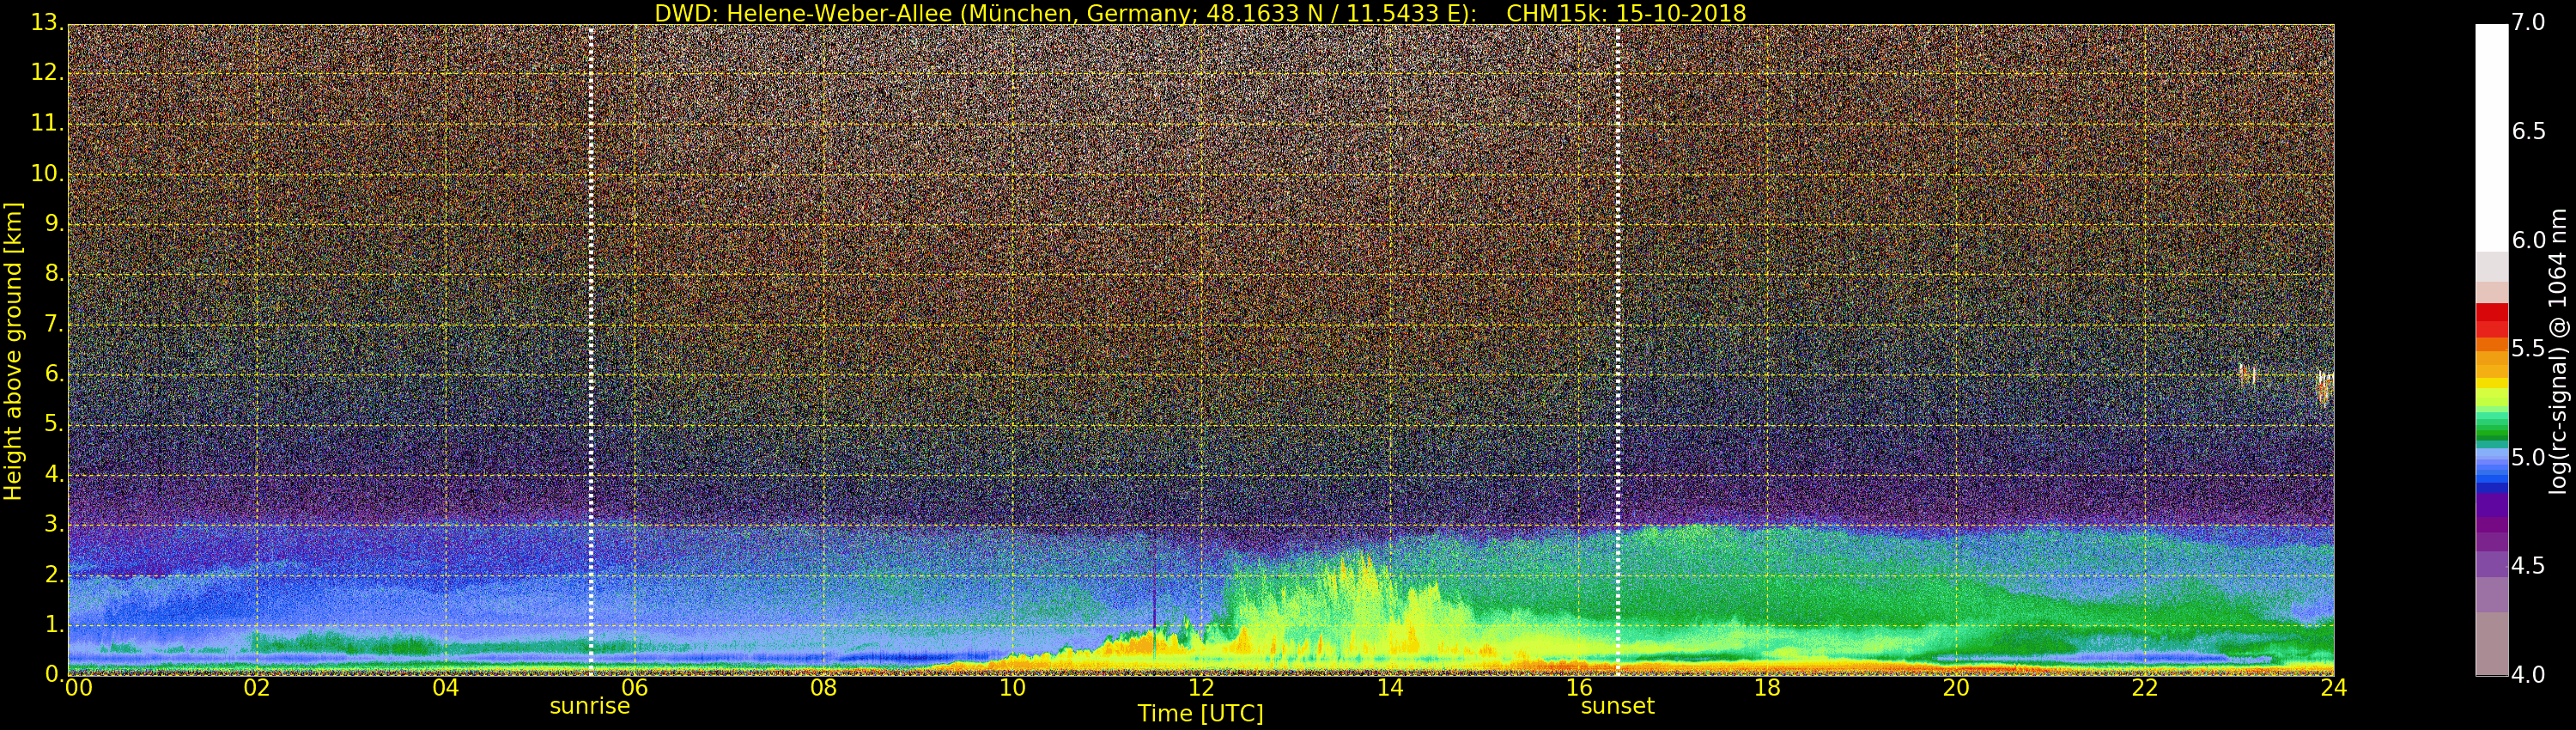Click the x-axis tick label '20'
The height and width of the screenshot is (730, 2576).
1956,688
